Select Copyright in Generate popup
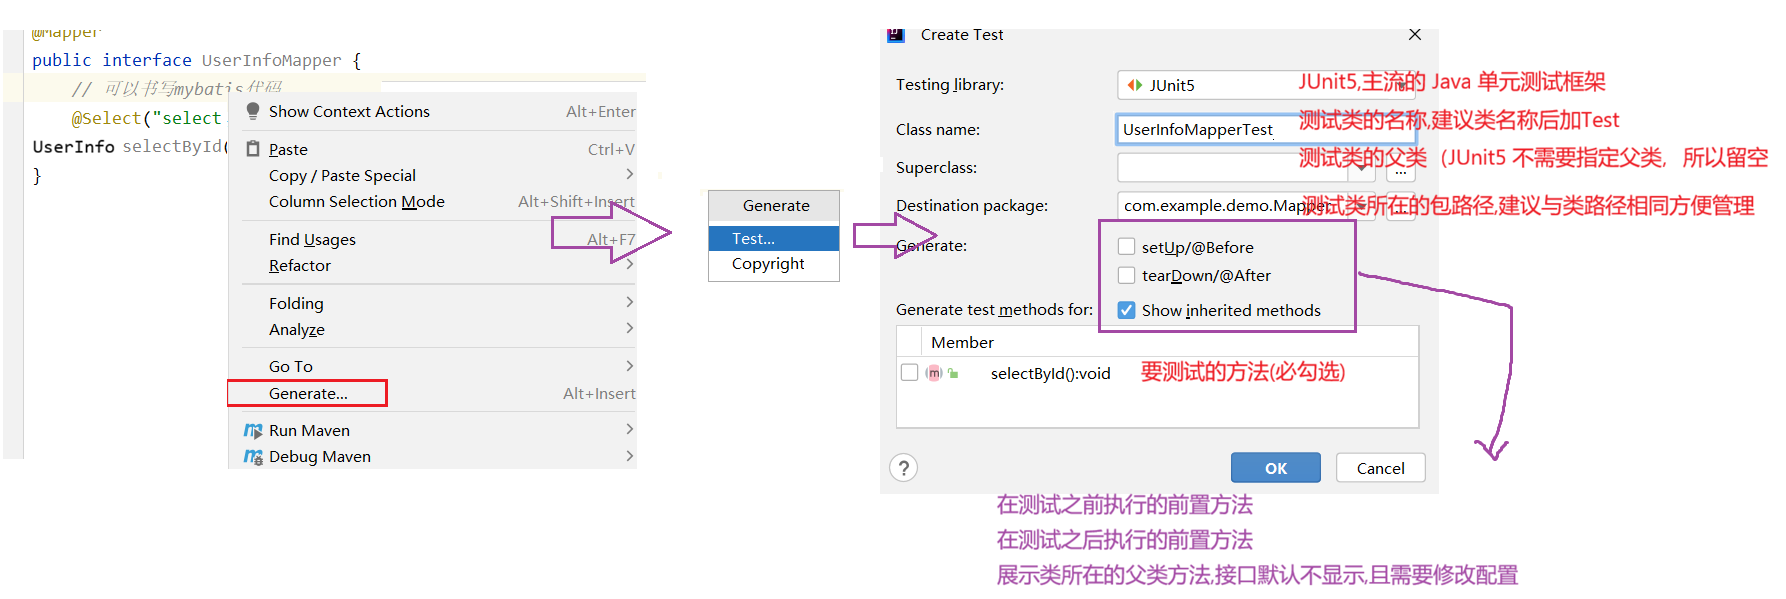Screen dimensions: 1786x599 coord(774,264)
